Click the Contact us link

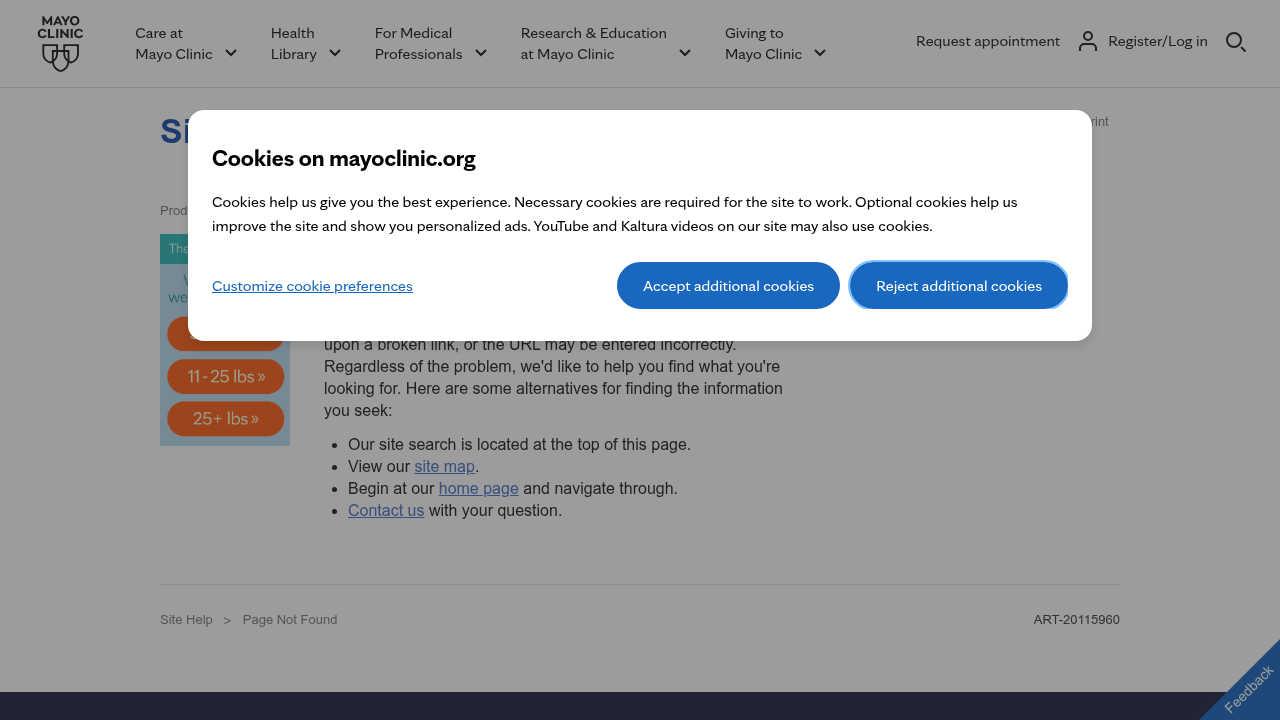386,510
